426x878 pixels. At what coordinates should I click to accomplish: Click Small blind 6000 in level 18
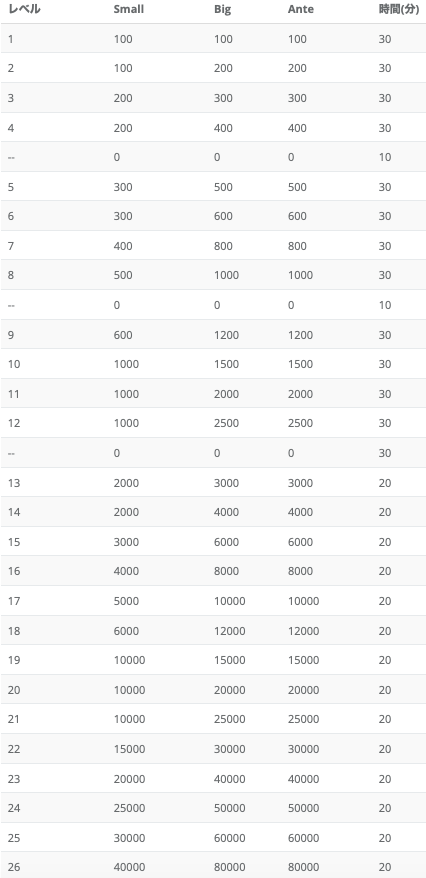[x=126, y=631]
